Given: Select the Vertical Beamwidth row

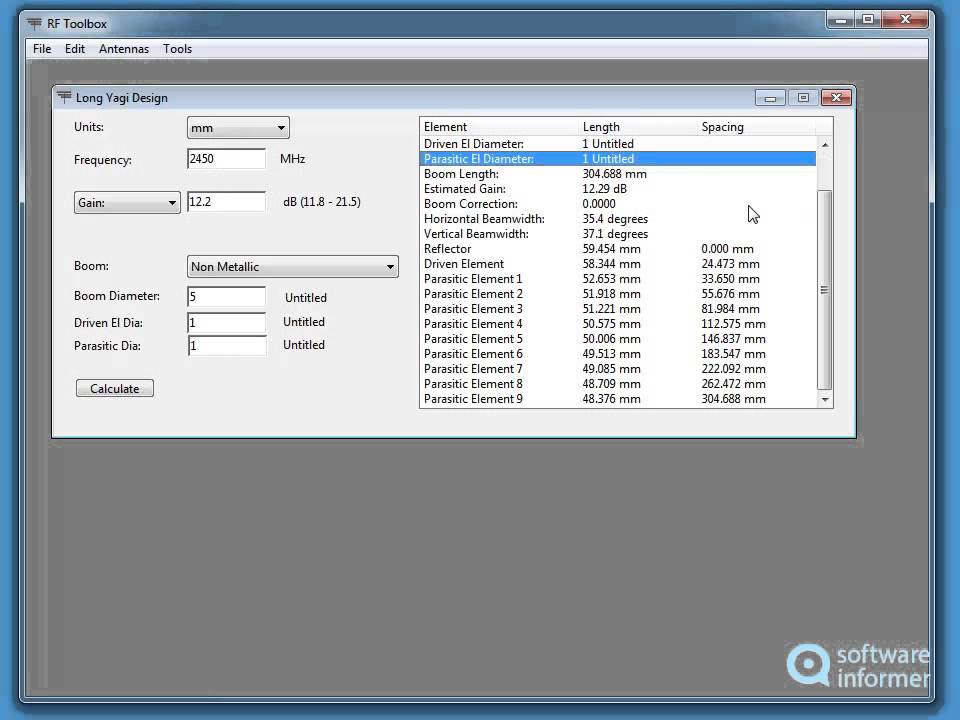Looking at the screenshot, I should [618, 234].
